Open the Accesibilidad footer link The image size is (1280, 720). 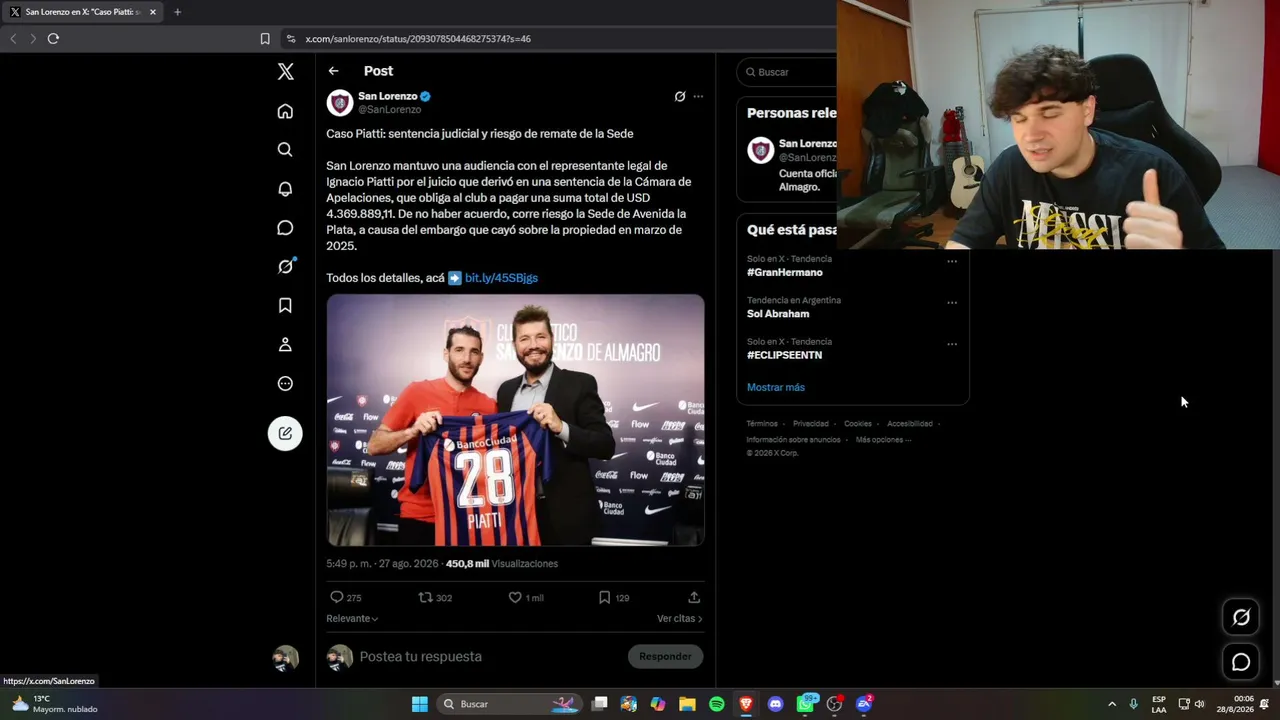point(910,424)
